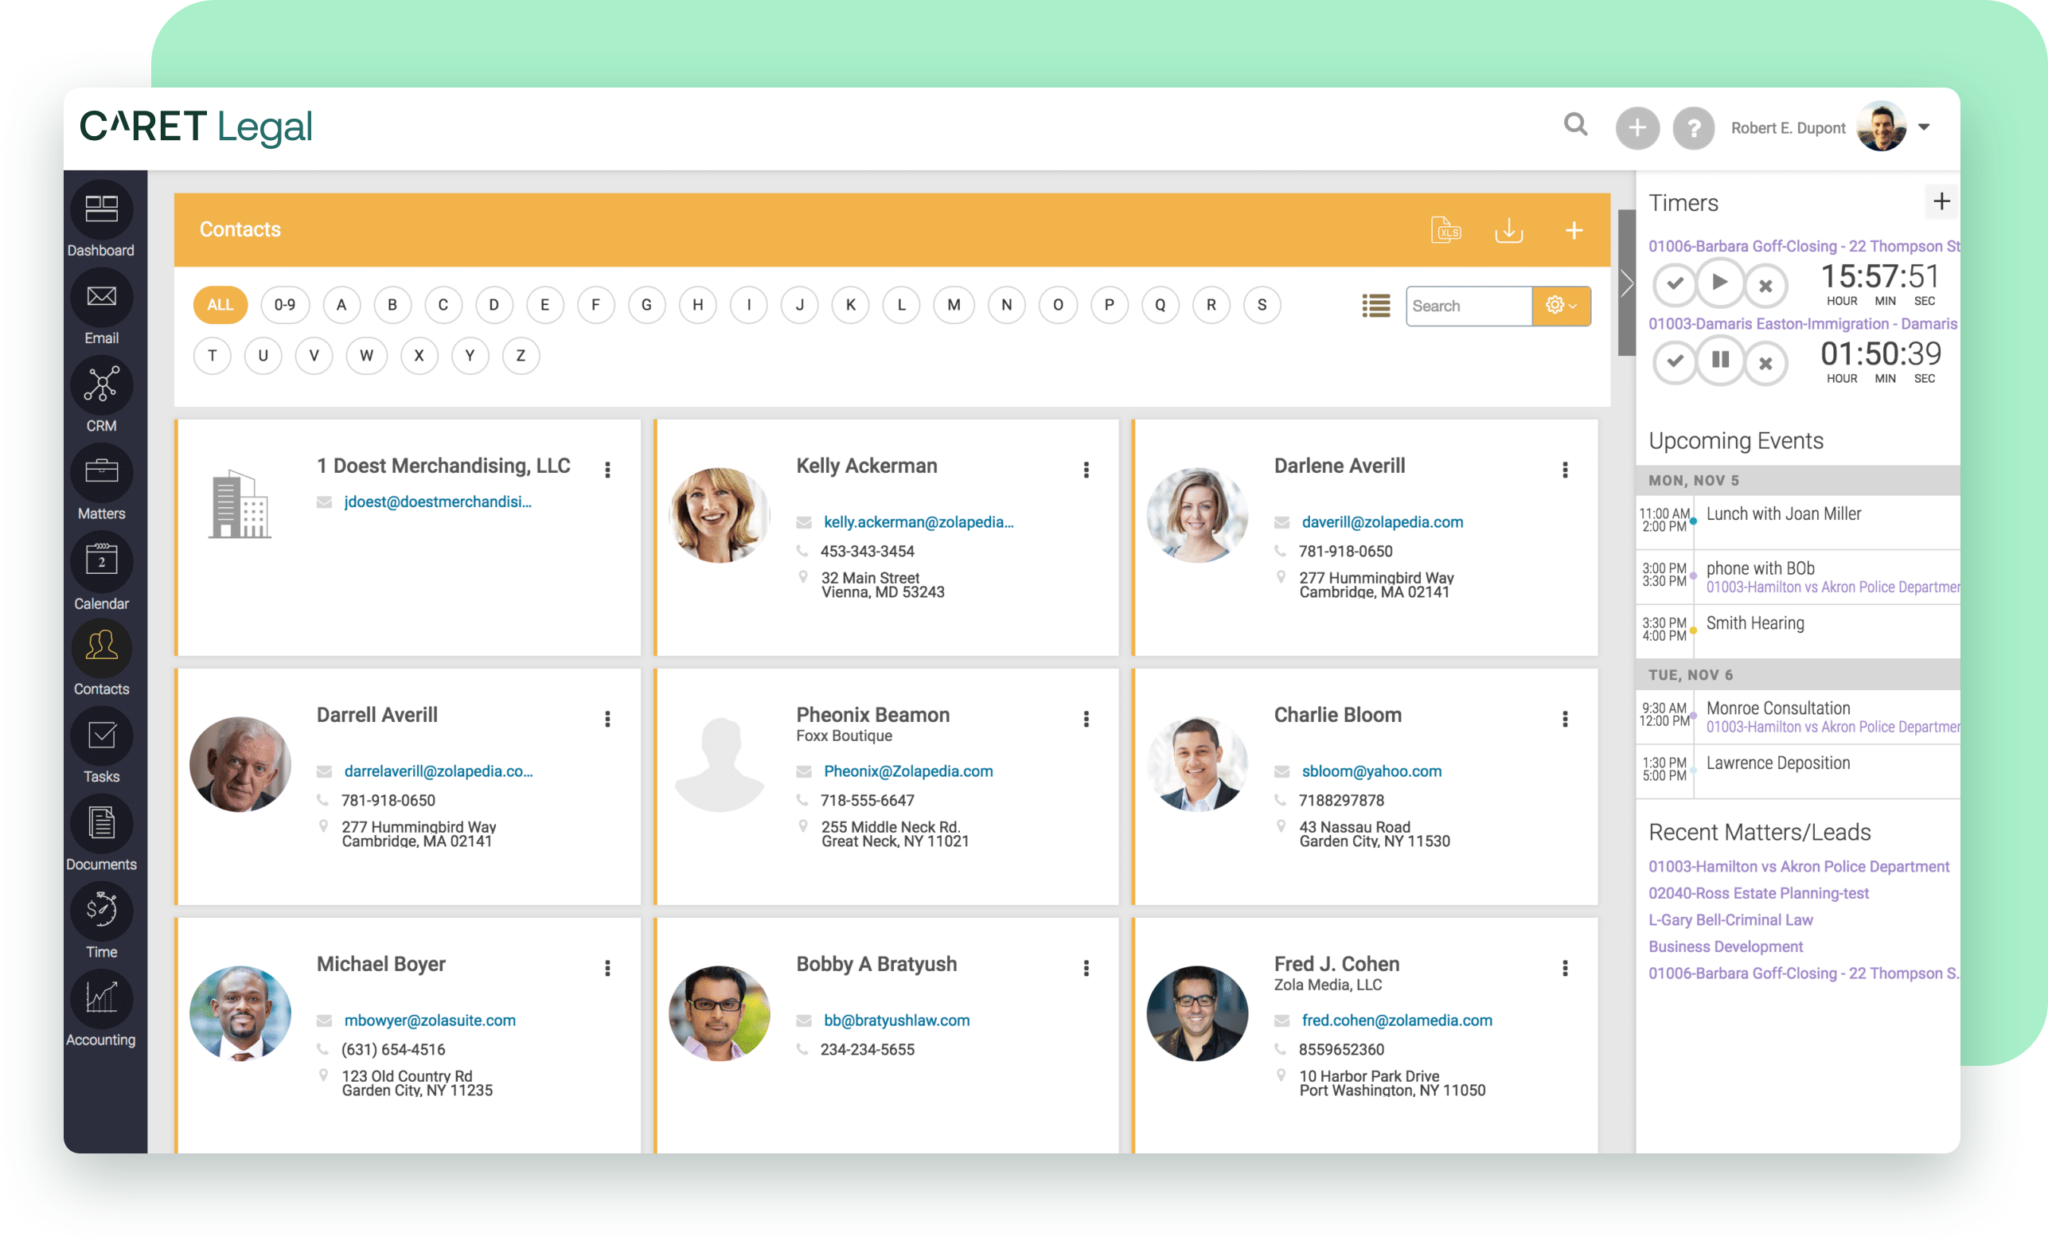
Task: Click into the contacts Search field
Action: [x=1467, y=306]
